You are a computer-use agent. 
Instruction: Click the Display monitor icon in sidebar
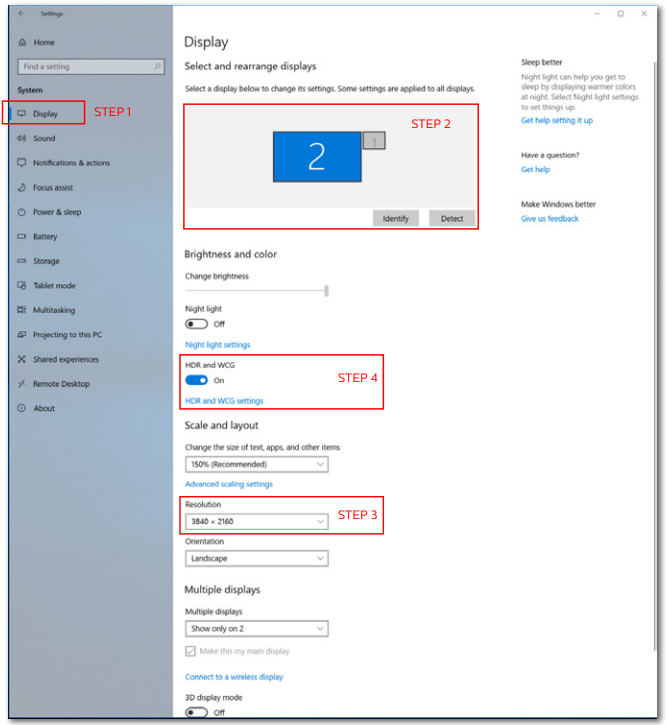22,114
